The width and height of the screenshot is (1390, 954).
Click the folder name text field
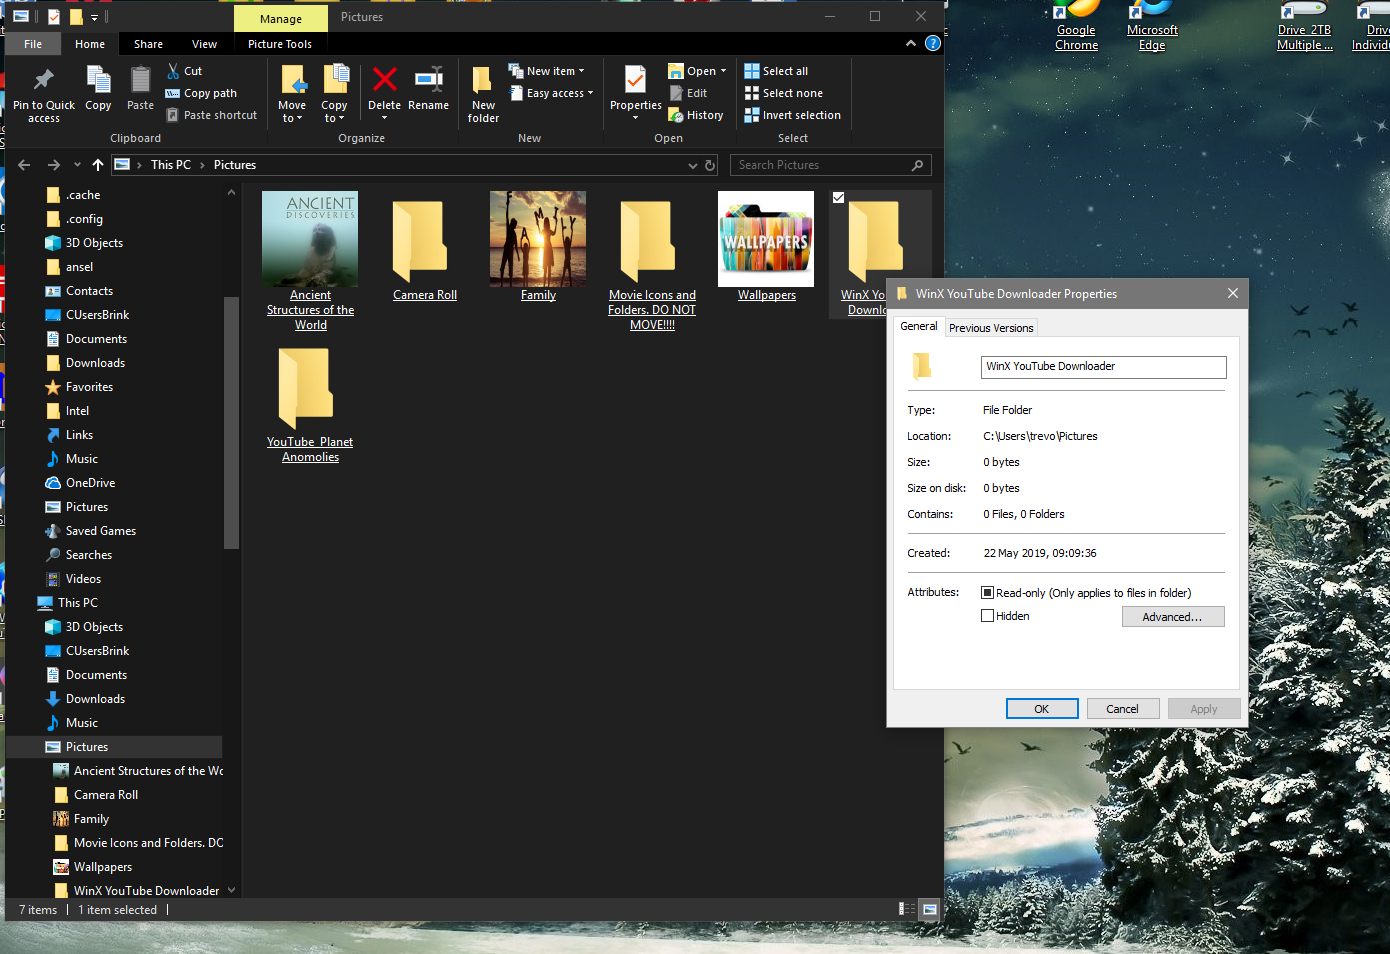click(x=1104, y=367)
